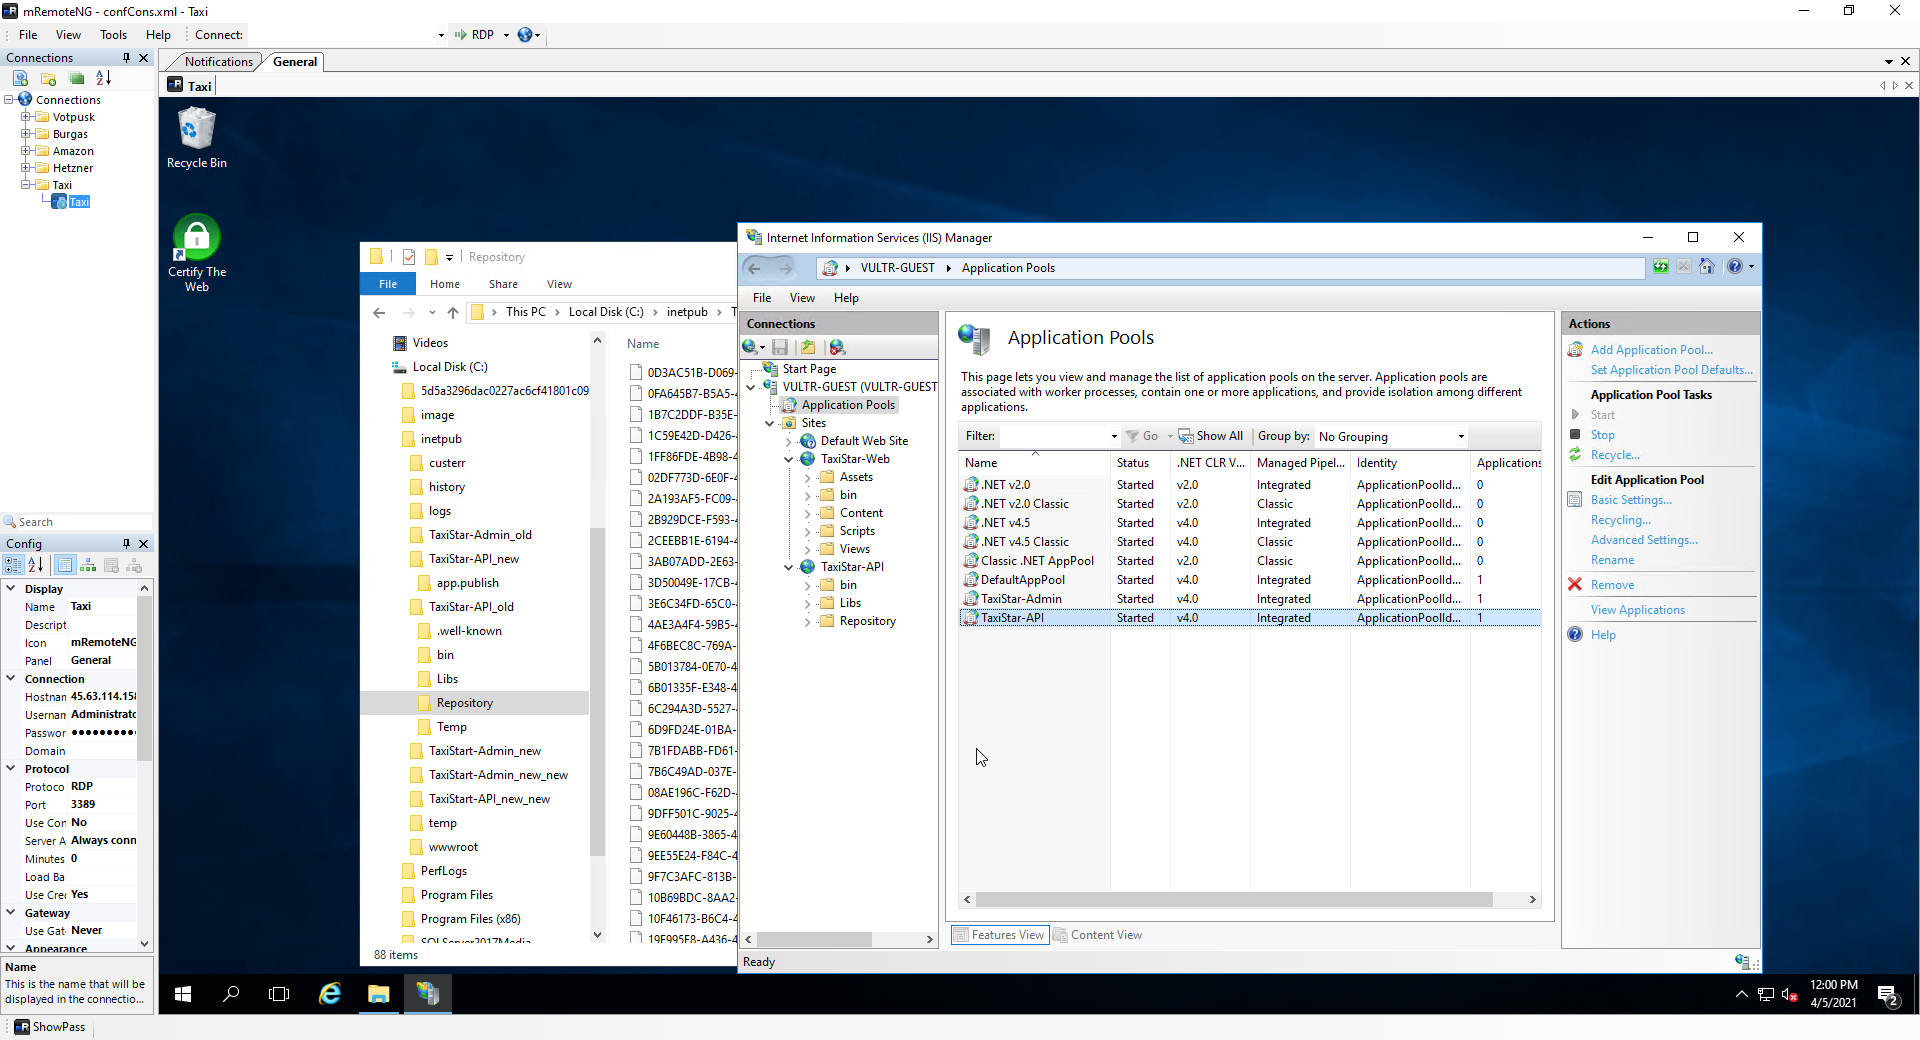The height and width of the screenshot is (1040, 1920).
Task: Click the Home icon in IIS address bar
Action: [x=1707, y=267]
